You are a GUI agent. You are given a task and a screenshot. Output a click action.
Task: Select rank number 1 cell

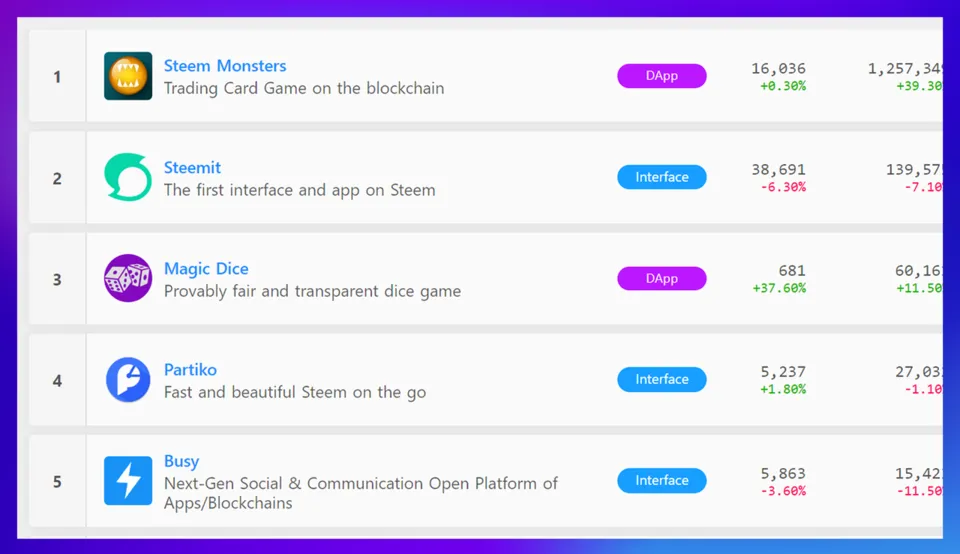[57, 77]
